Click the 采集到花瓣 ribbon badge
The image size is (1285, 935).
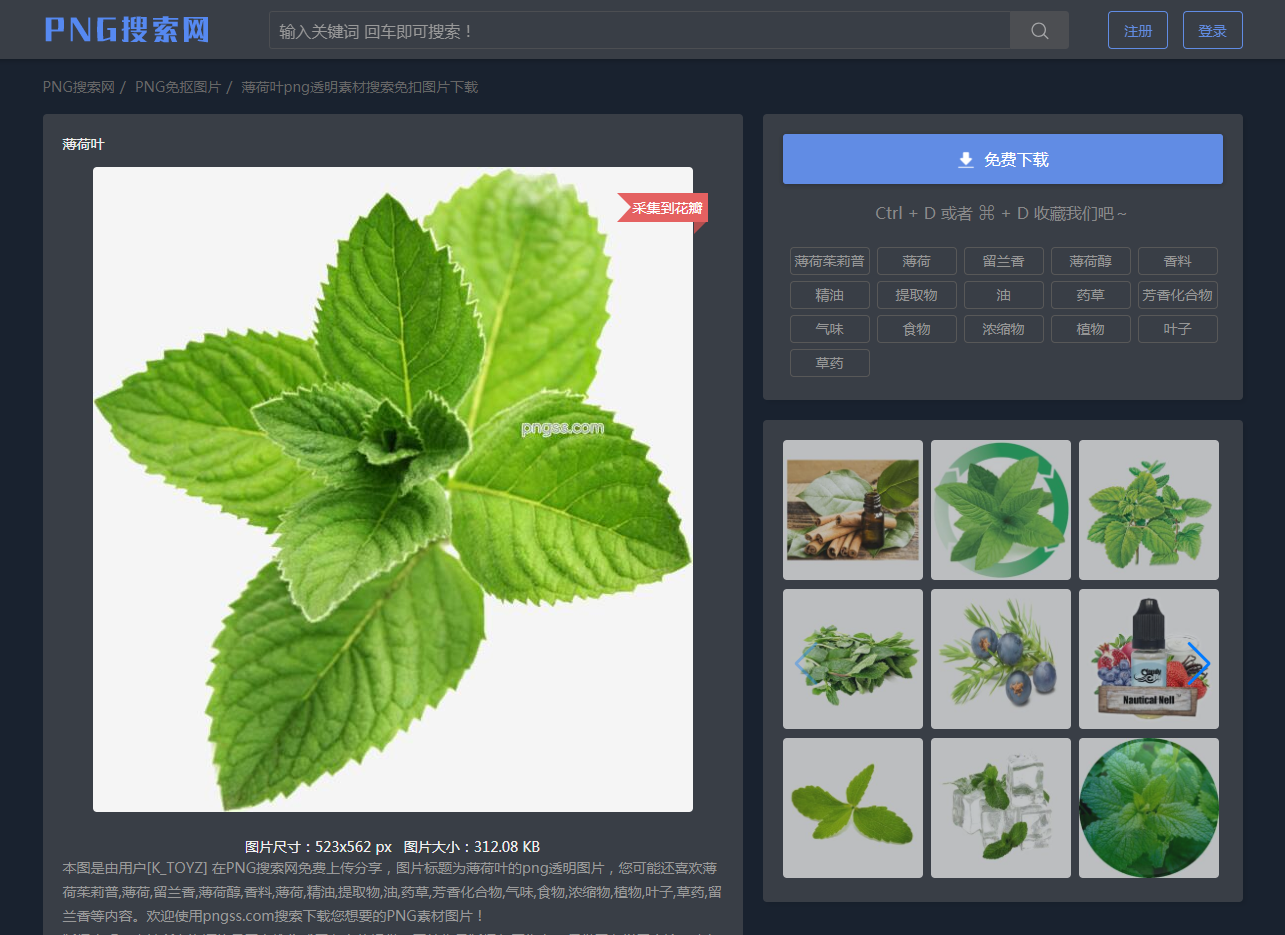[x=663, y=208]
